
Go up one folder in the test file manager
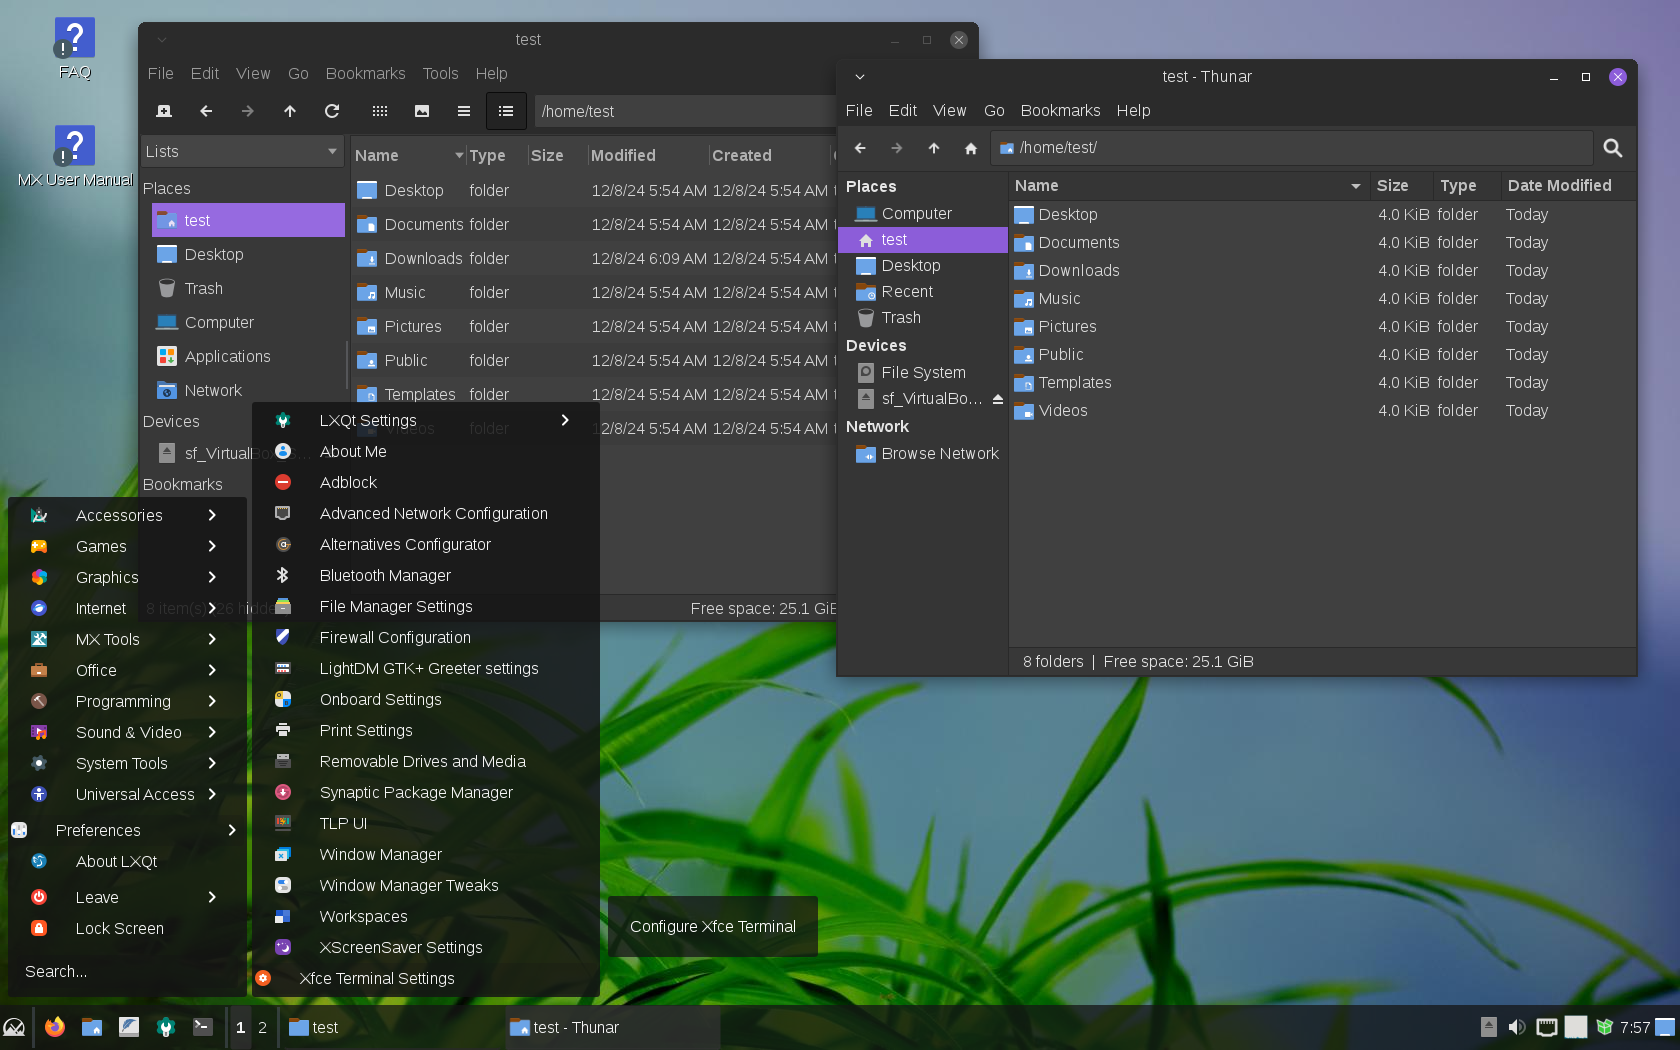(x=290, y=111)
